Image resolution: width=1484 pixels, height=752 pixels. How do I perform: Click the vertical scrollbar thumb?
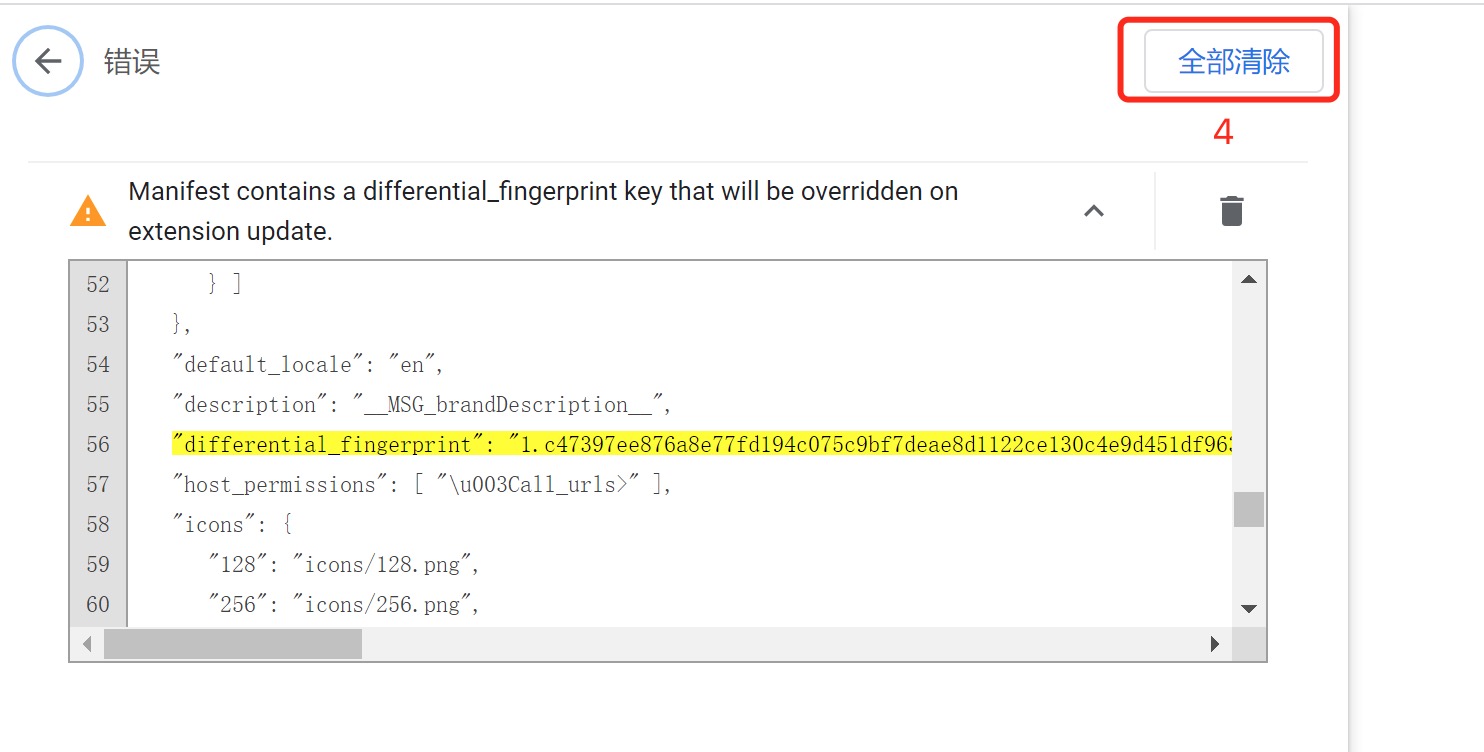click(x=1248, y=509)
